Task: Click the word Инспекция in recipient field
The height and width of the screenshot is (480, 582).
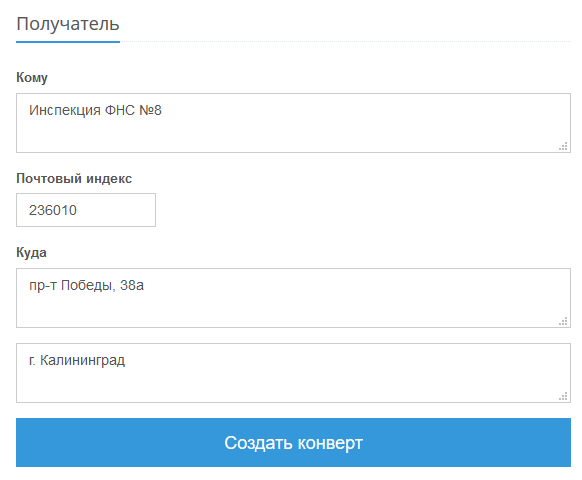Action: click(65, 110)
